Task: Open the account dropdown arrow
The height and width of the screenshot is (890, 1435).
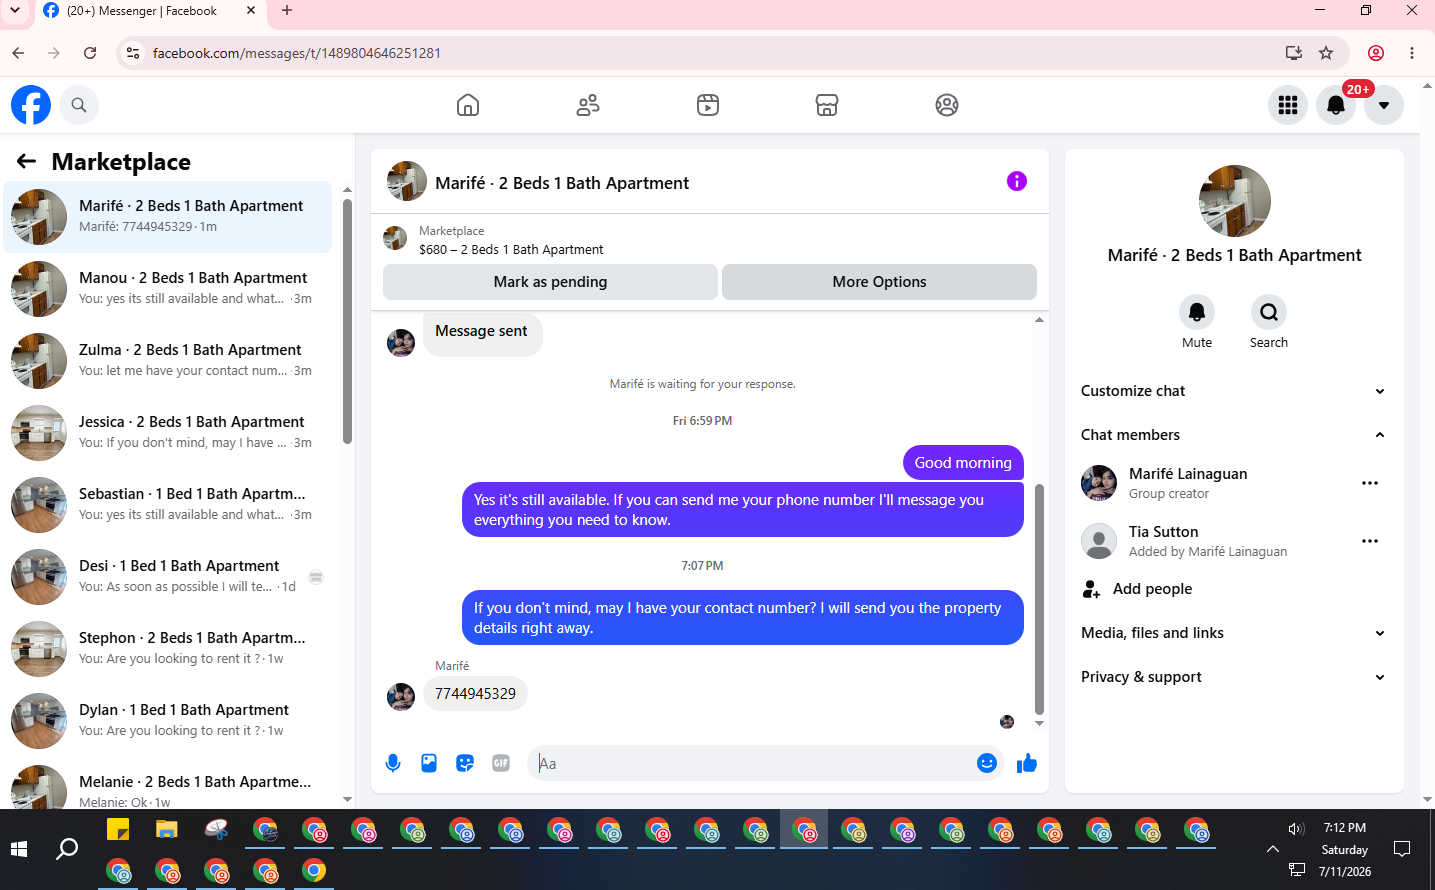Action: pyautogui.click(x=1384, y=105)
